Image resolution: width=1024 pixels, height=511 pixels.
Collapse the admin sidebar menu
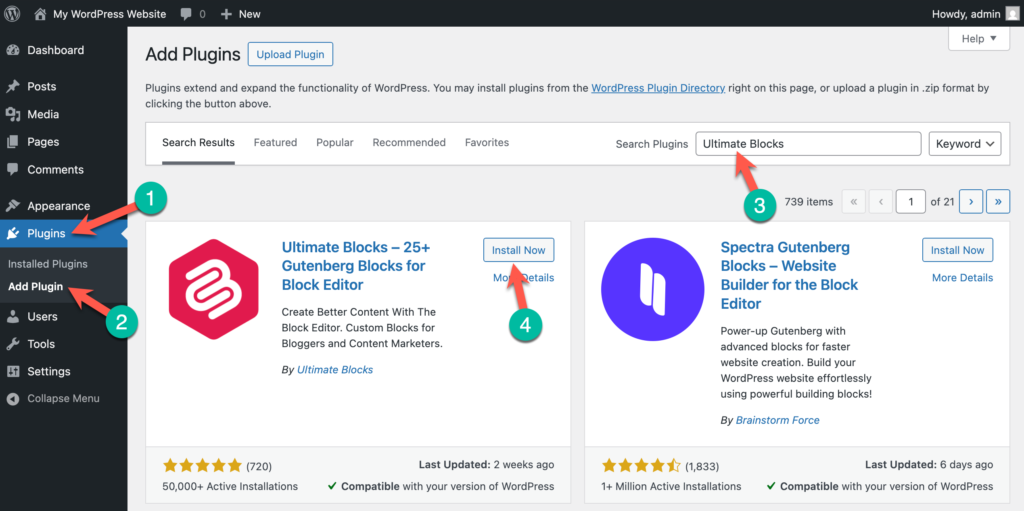[62, 398]
